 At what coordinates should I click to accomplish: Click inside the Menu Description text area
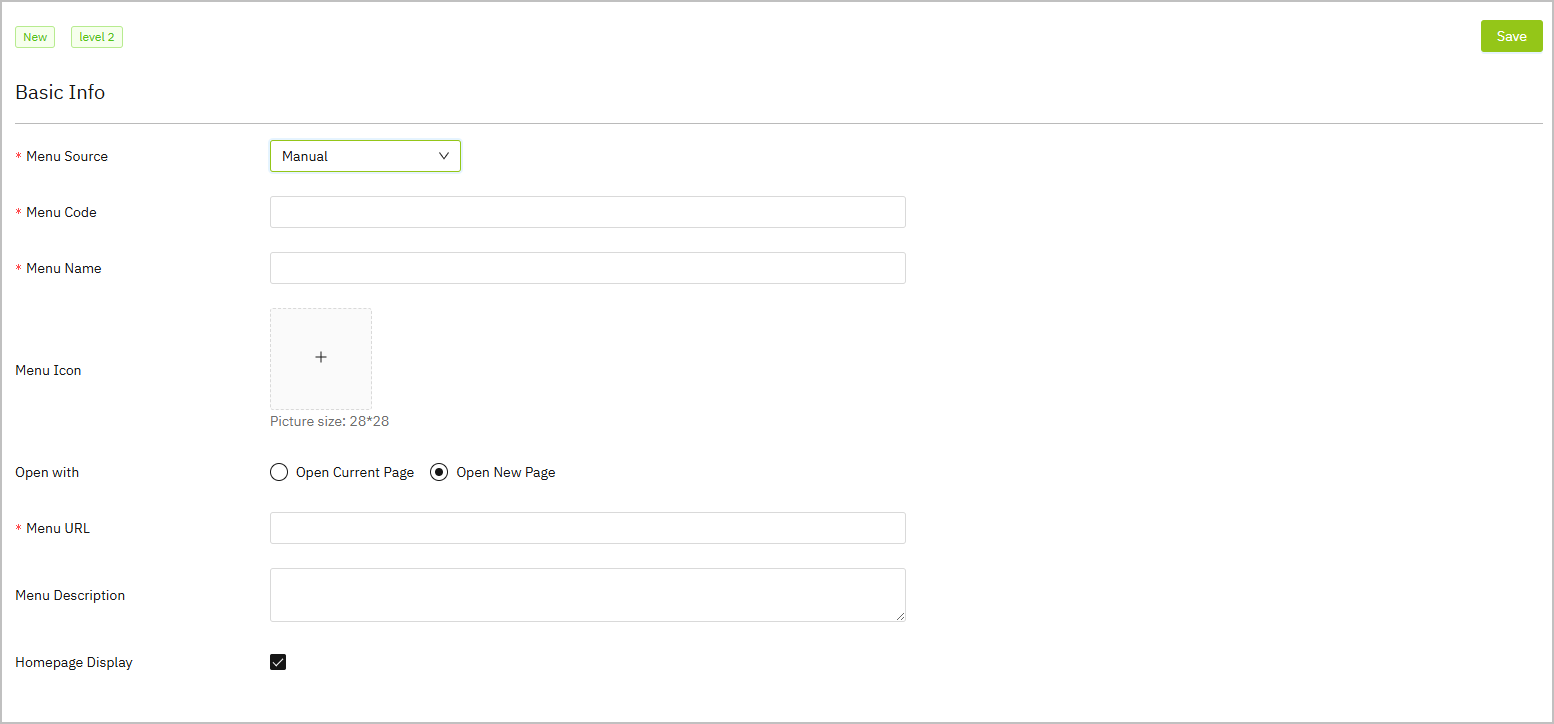(x=587, y=595)
